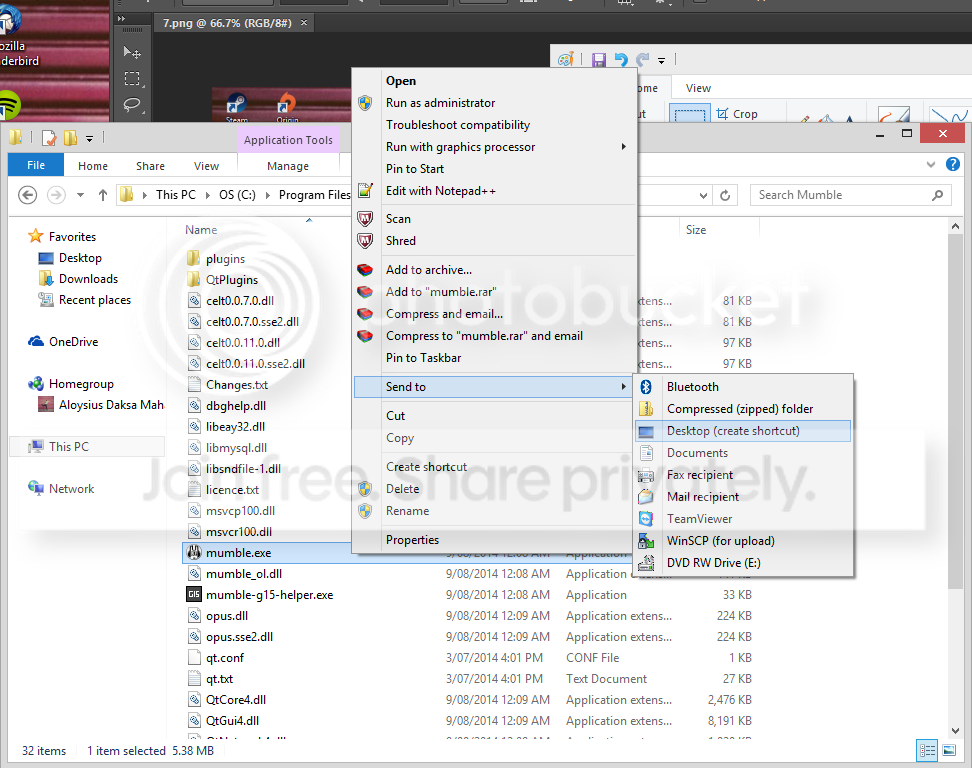Open Explorer Manage ribbon tab
The image size is (972, 768).
(288, 166)
